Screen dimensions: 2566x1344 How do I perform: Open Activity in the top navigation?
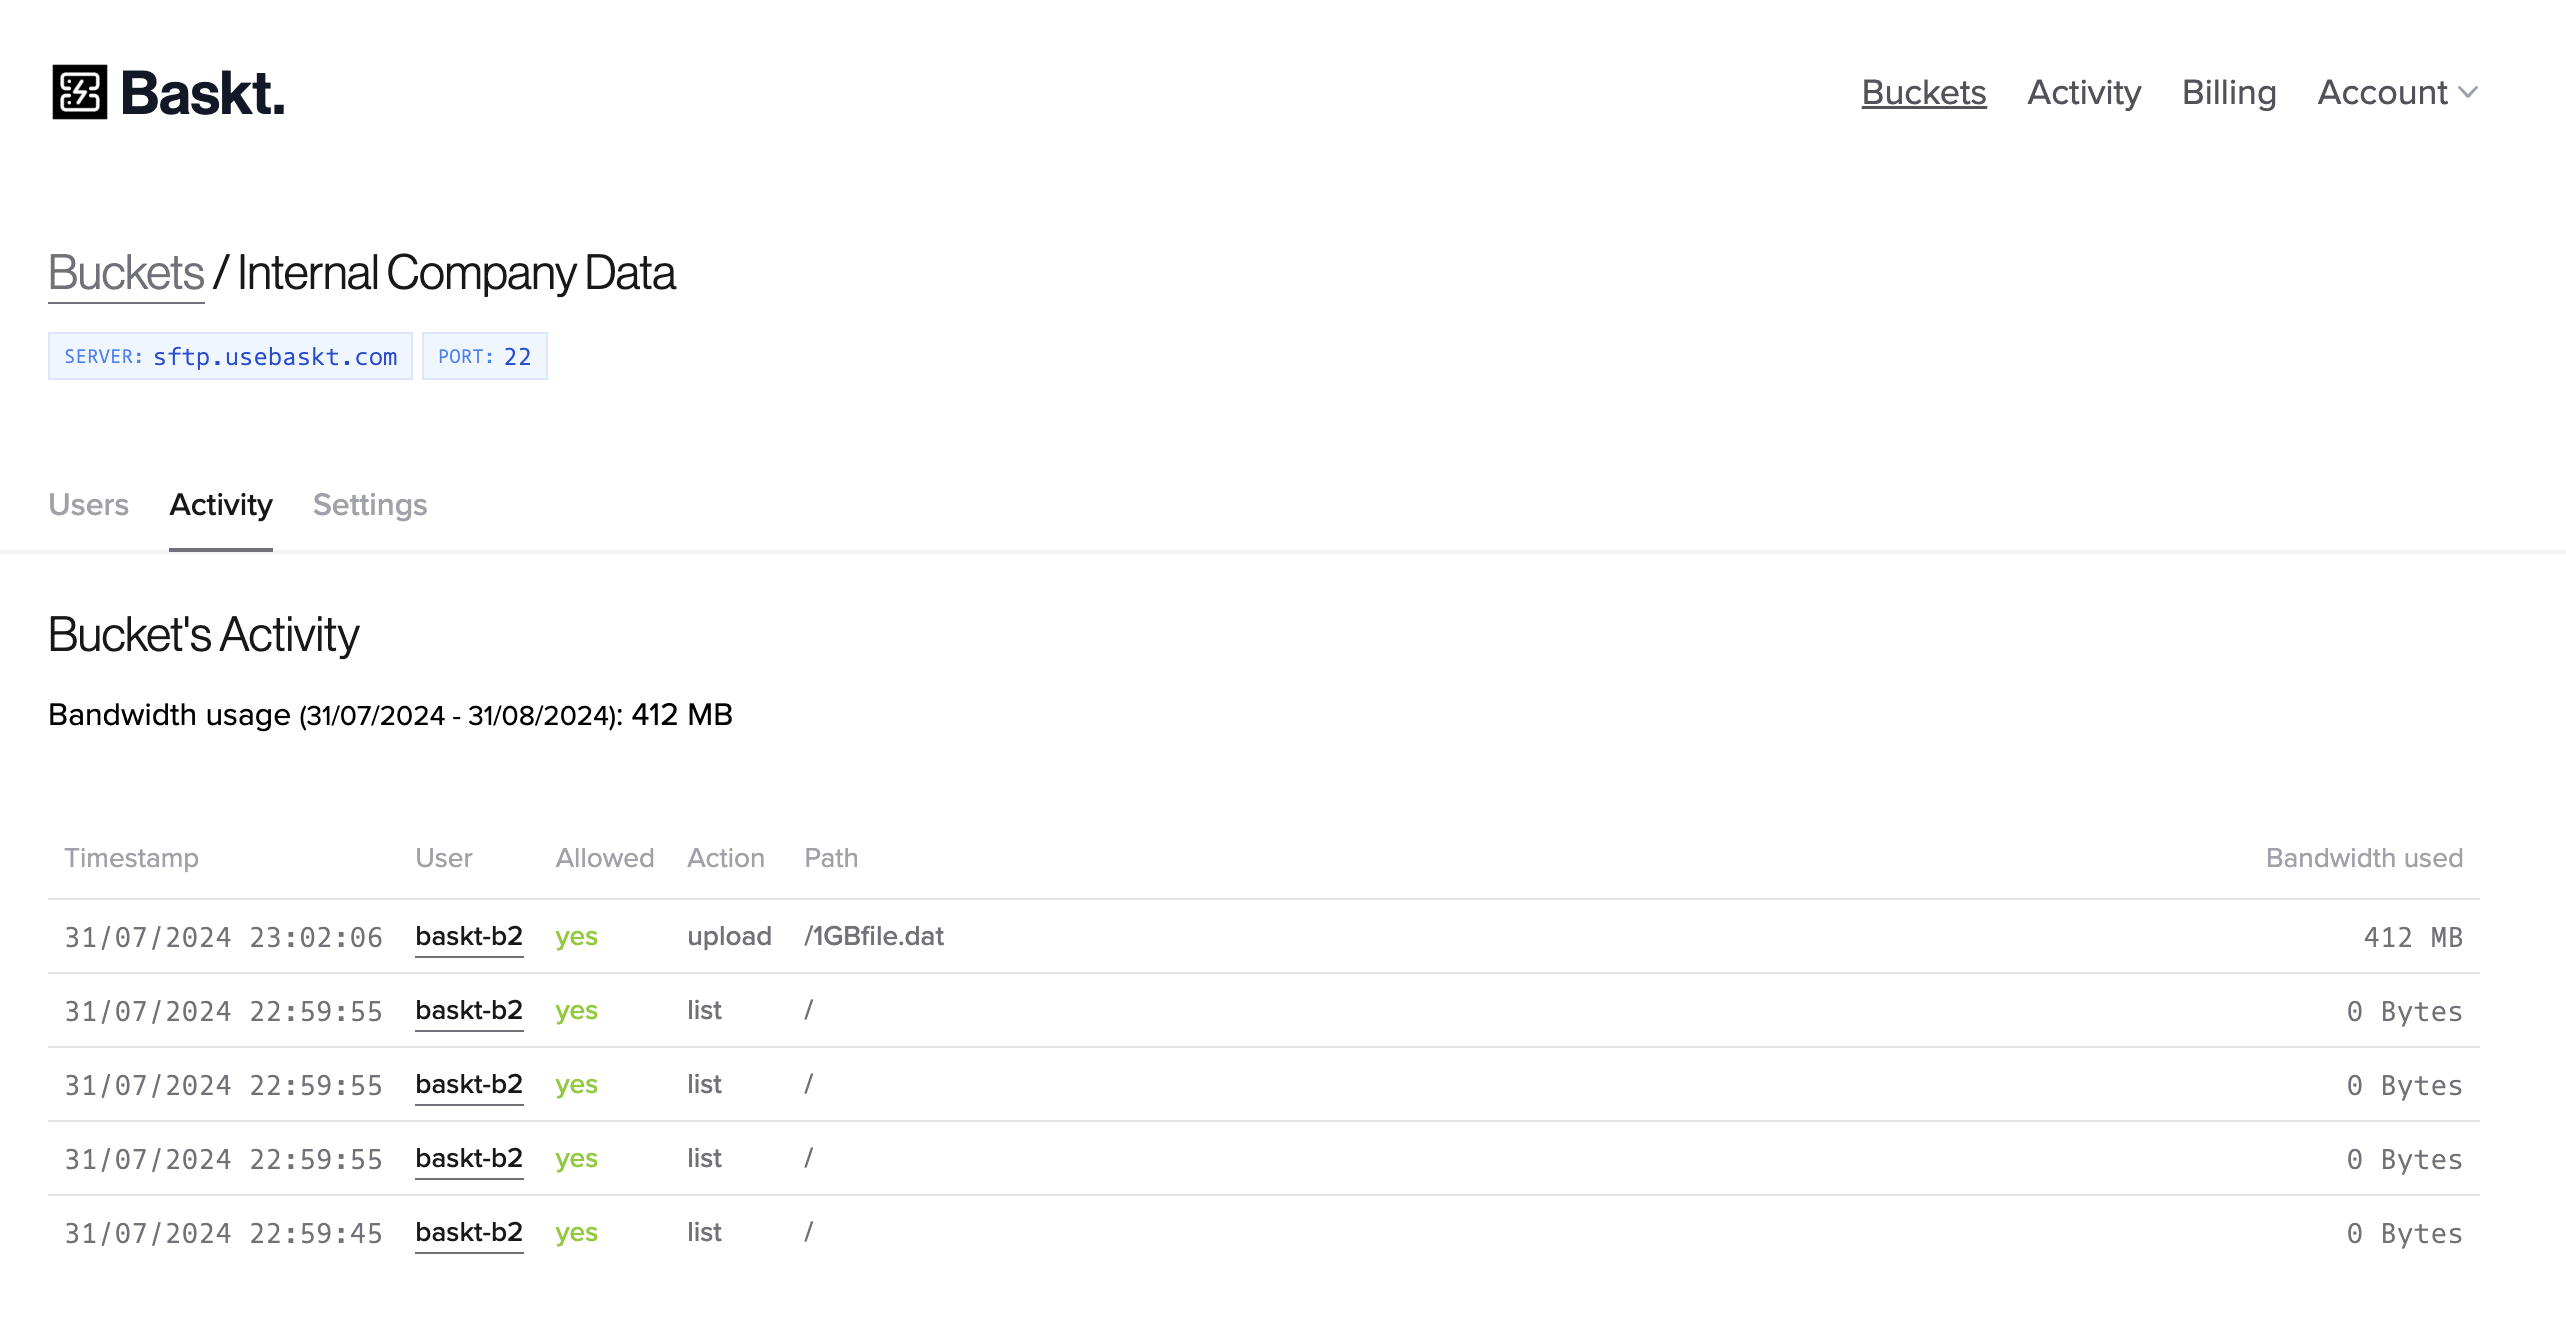tap(2083, 93)
